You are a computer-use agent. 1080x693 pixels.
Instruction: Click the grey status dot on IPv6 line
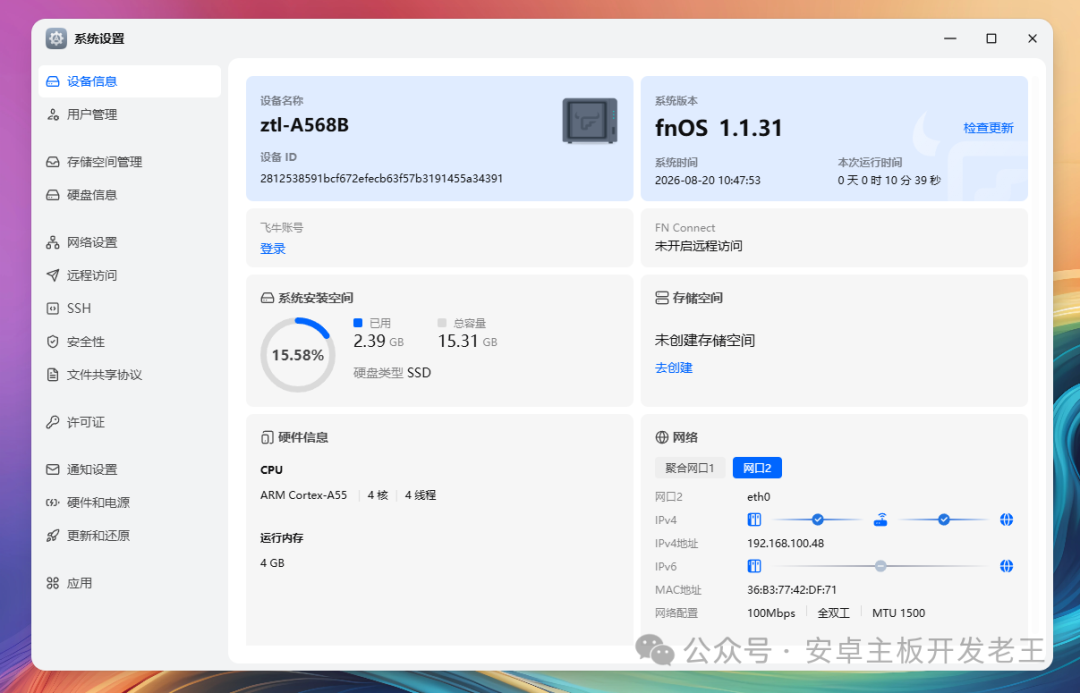[880, 566]
